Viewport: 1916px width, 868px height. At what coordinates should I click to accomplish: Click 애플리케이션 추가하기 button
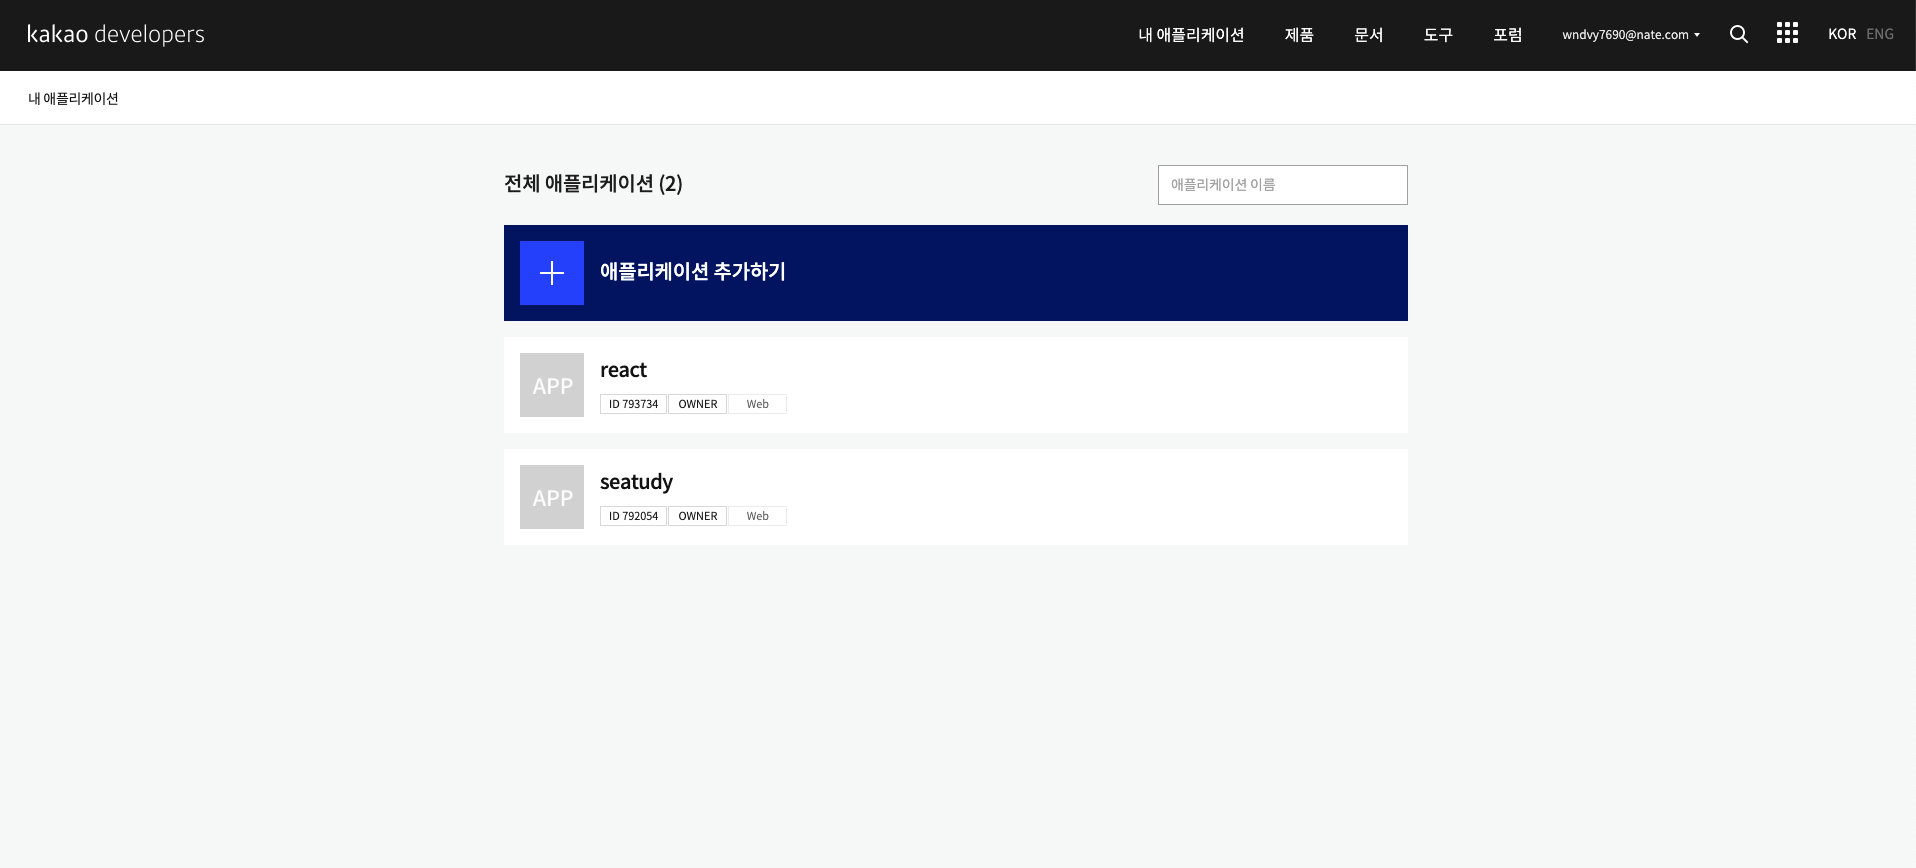[x=692, y=272]
